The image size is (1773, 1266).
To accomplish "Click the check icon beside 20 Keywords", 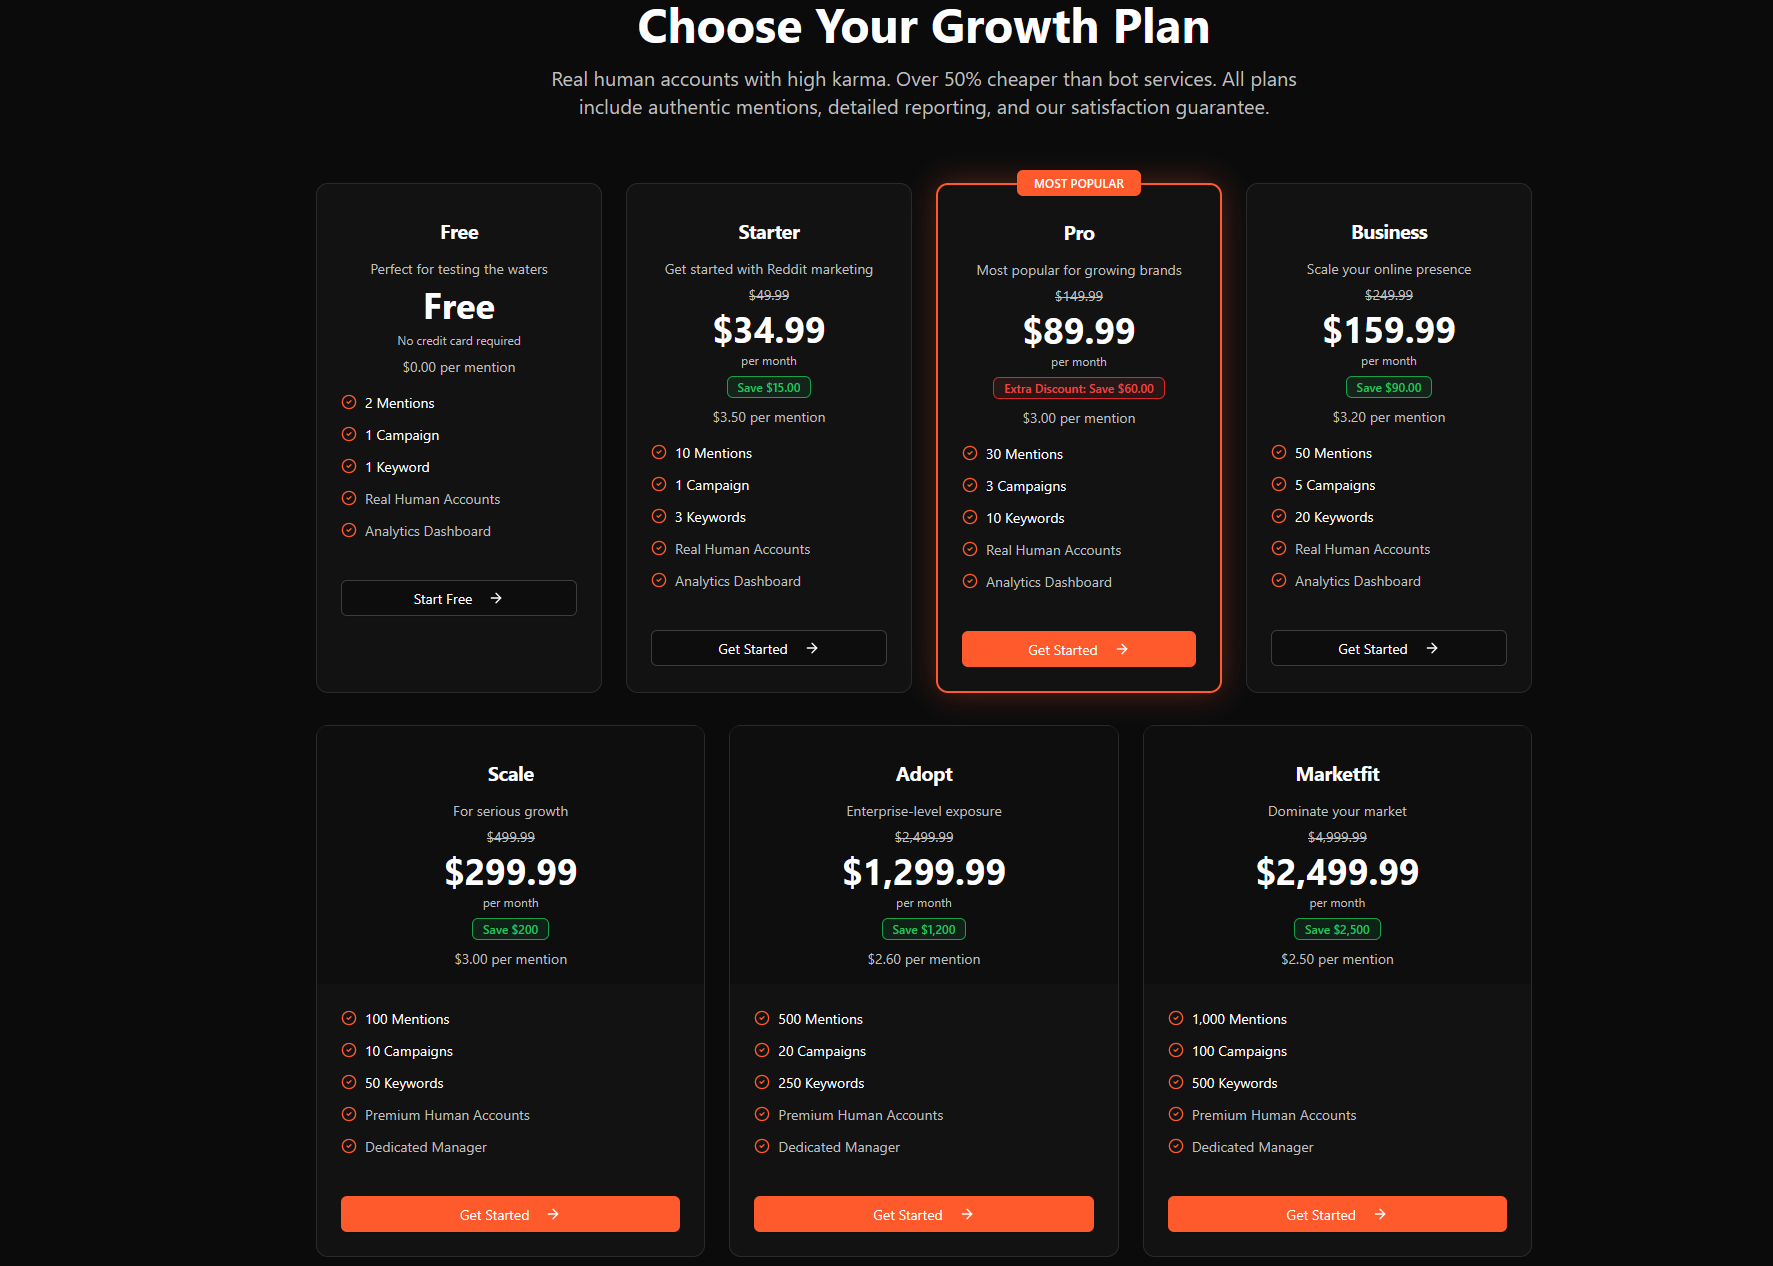I will pos(1279,516).
